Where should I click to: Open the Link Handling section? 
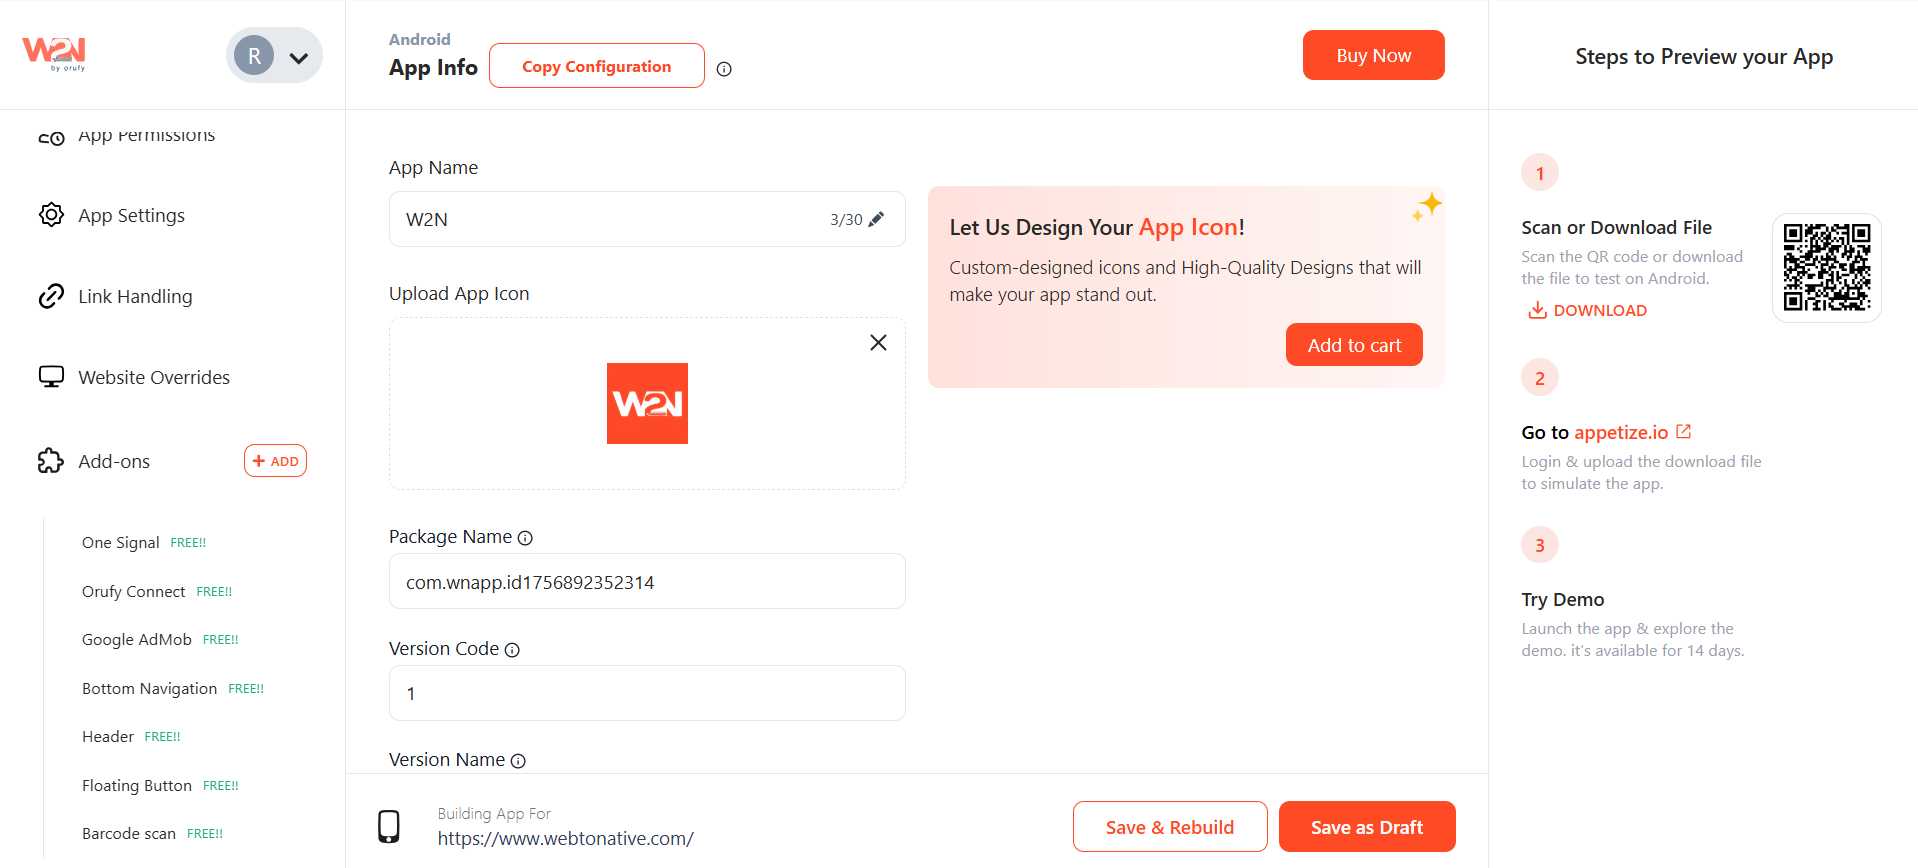tap(115, 296)
